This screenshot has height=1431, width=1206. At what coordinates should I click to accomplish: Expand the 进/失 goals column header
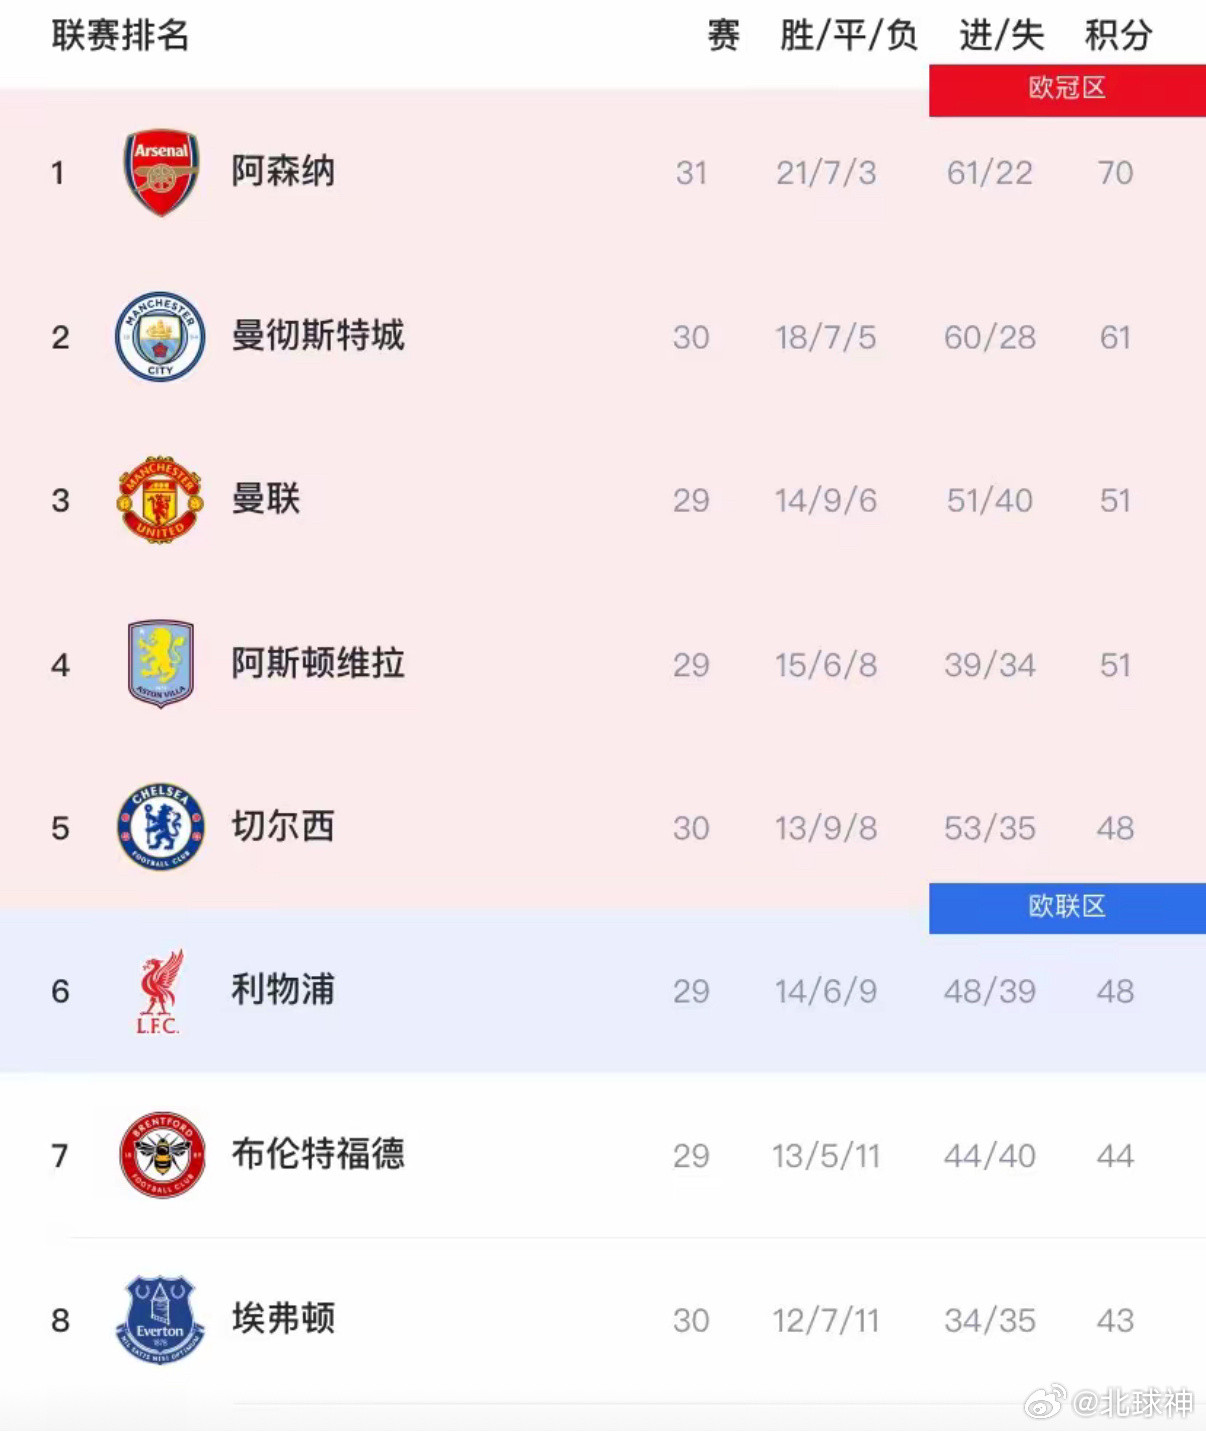(x=999, y=35)
